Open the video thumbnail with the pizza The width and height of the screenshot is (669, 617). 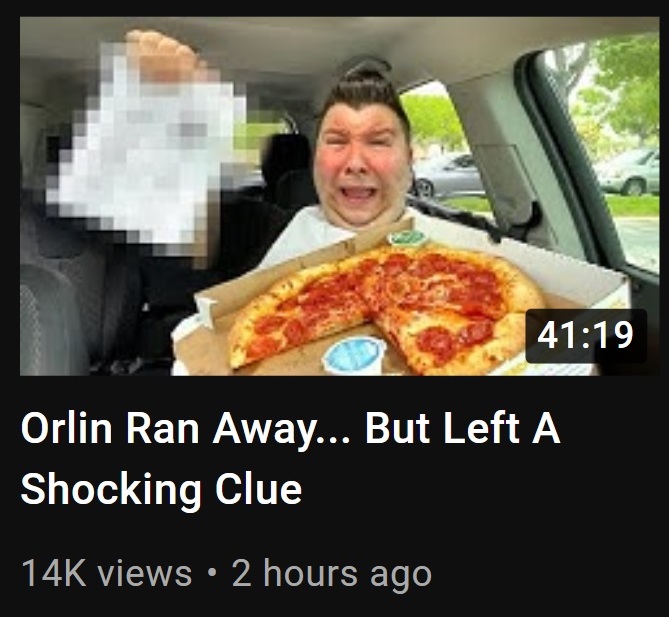(340, 196)
